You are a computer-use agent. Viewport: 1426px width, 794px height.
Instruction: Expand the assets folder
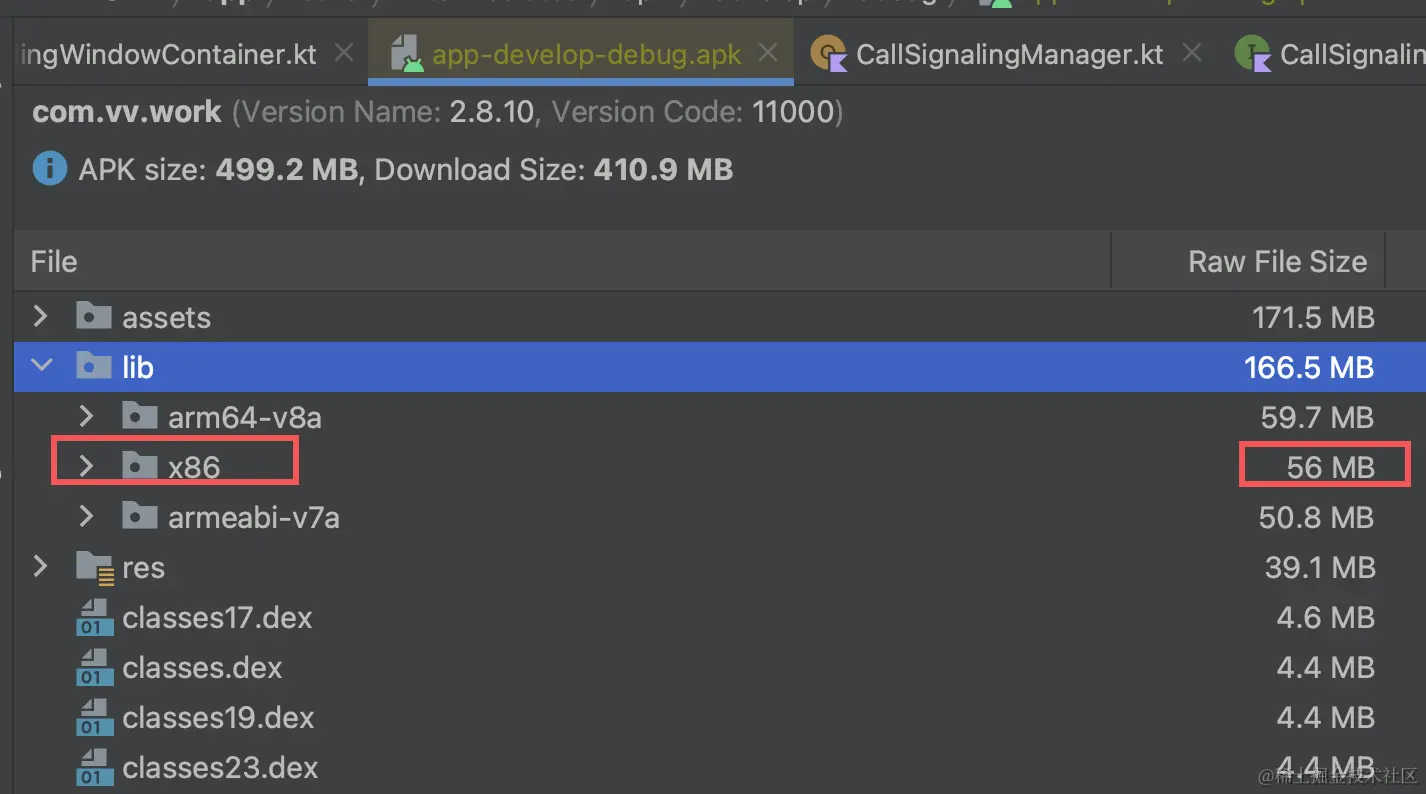40,317
